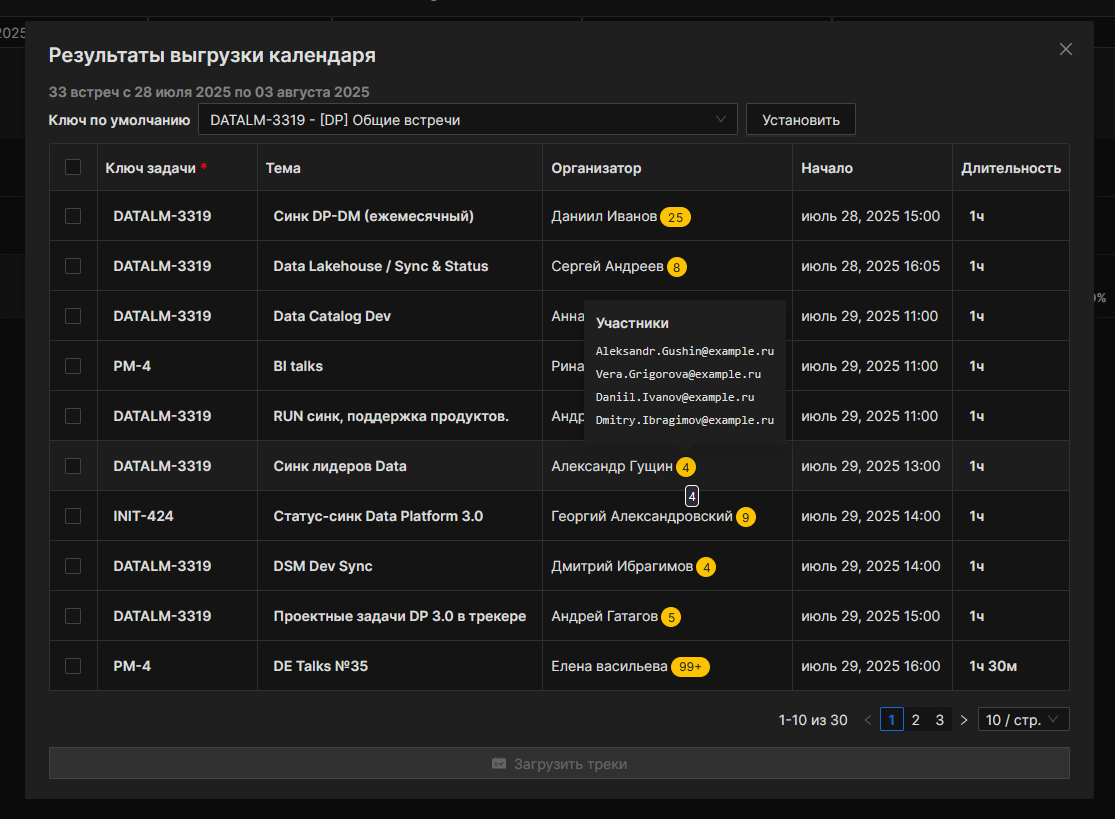1115x819 pixels.
Task: Click the topic DSM Dev Sync
Action: pyautogui.click(x=323, y=566)
